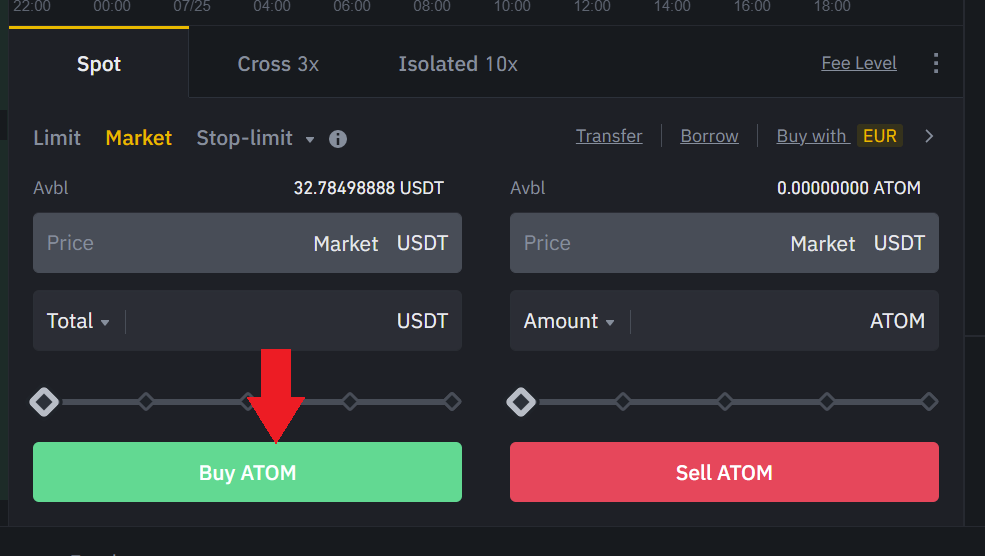Set buy slider to 25% diamond marker
The width and height of the screenshot is (985, 556).
(x=146, y=402)
